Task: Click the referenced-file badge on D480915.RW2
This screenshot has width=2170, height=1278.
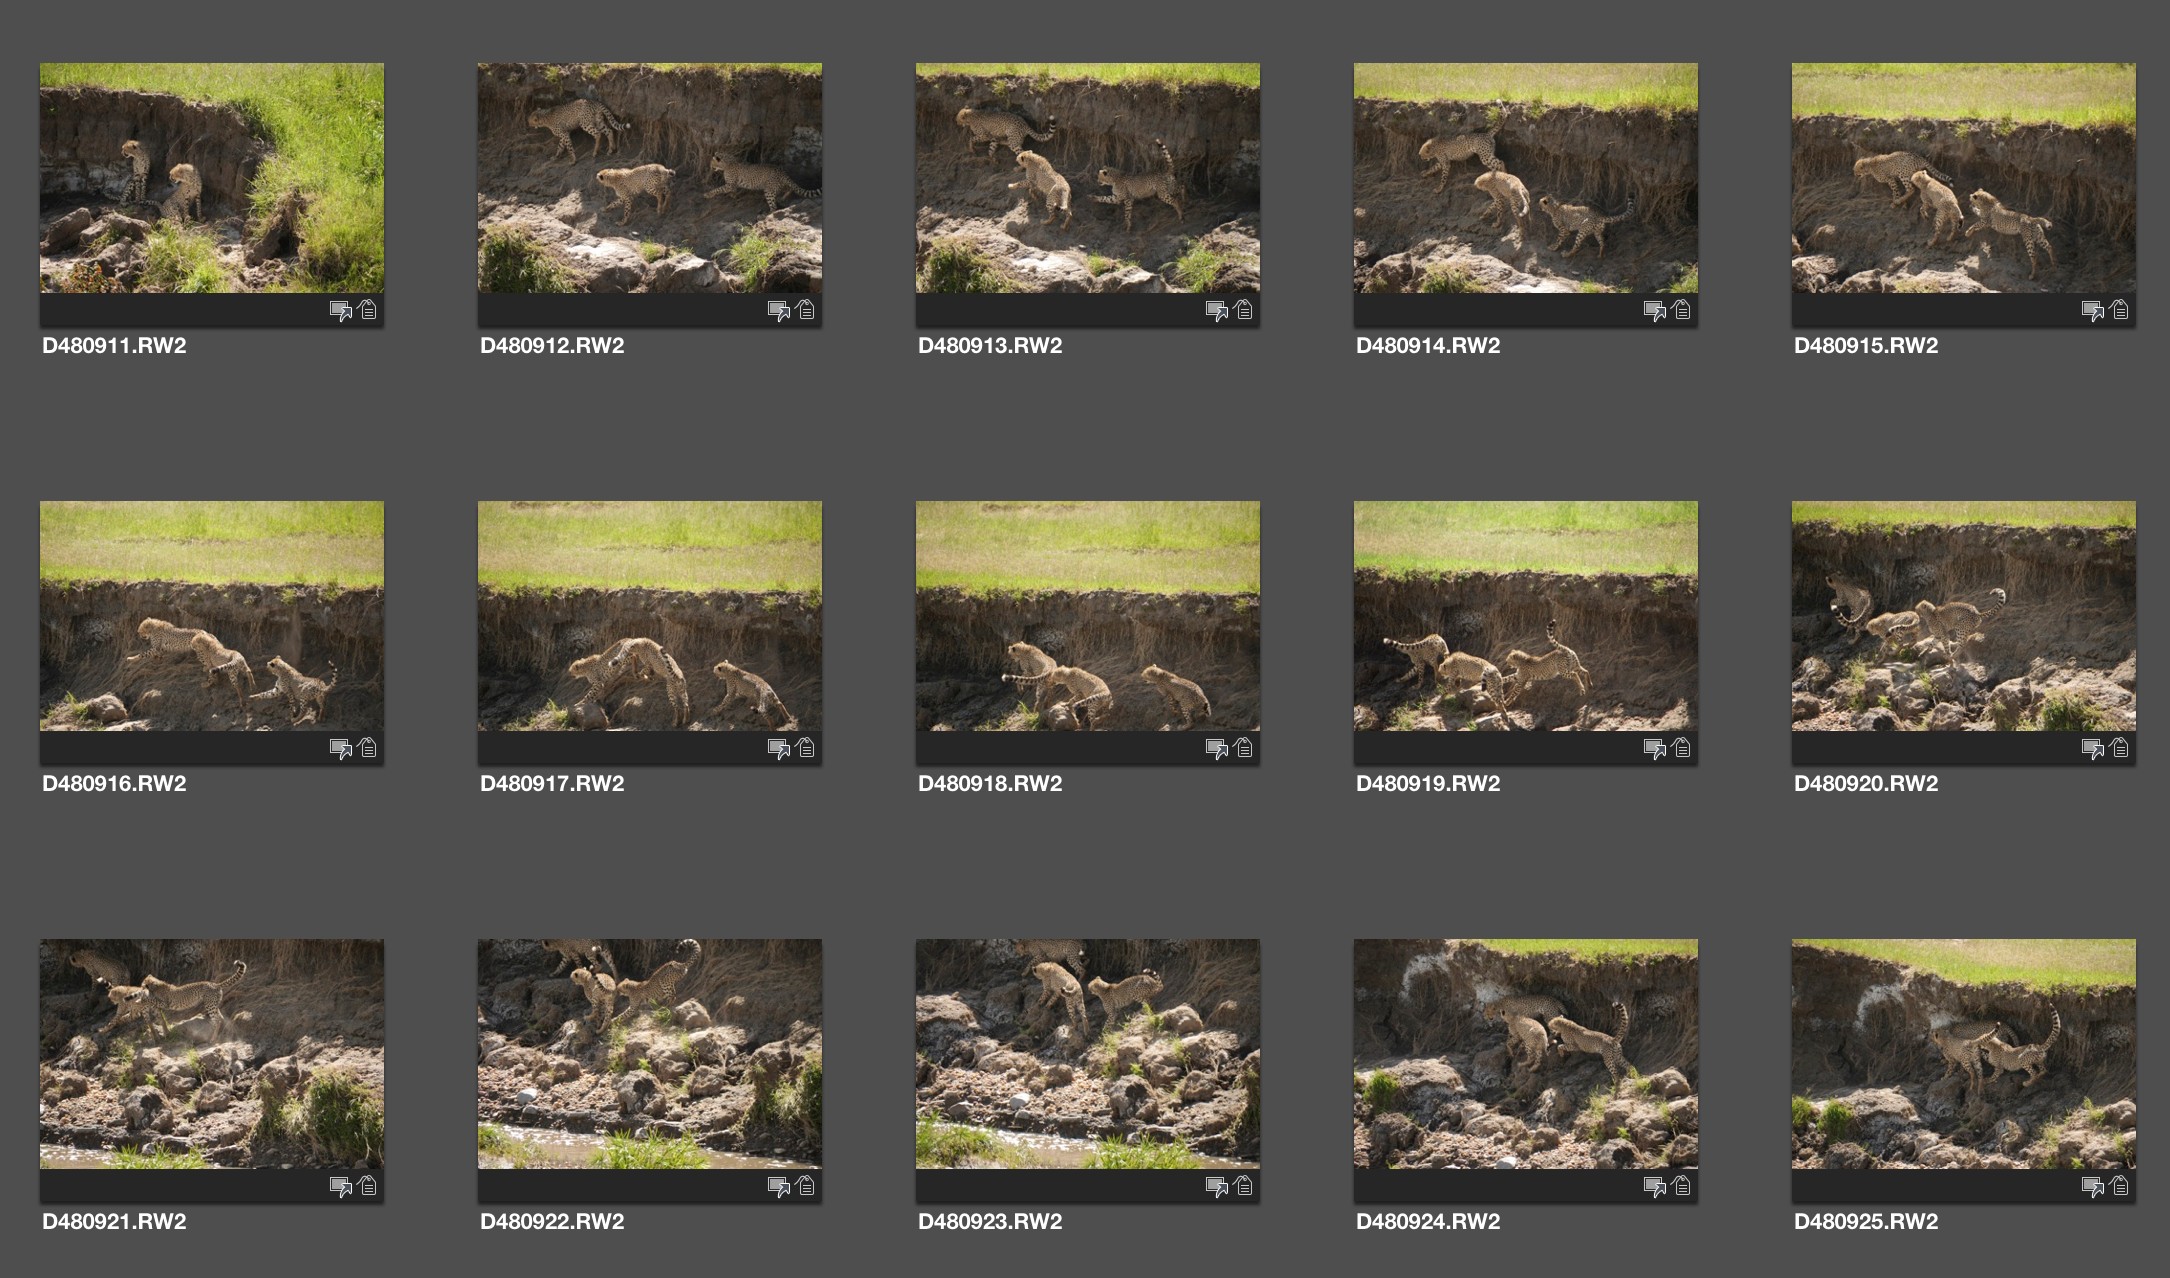Action: coord(2093,311)
